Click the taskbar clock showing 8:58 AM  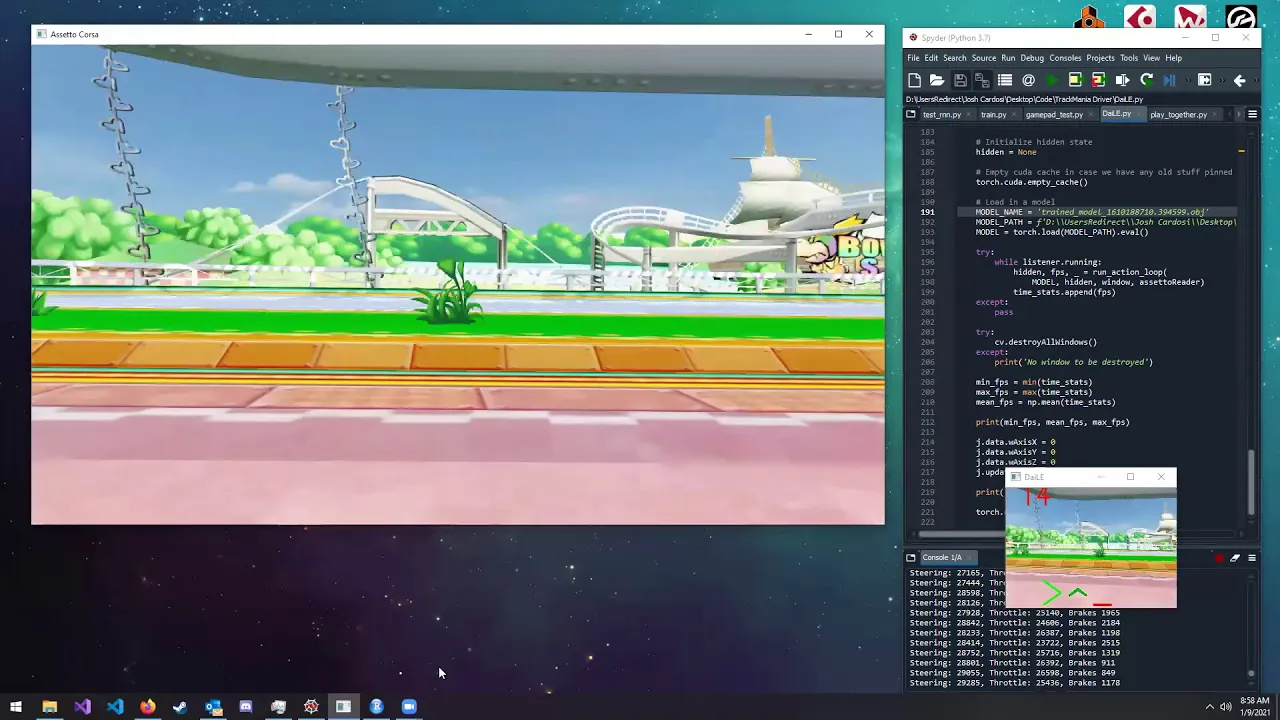coord(1255,707)
